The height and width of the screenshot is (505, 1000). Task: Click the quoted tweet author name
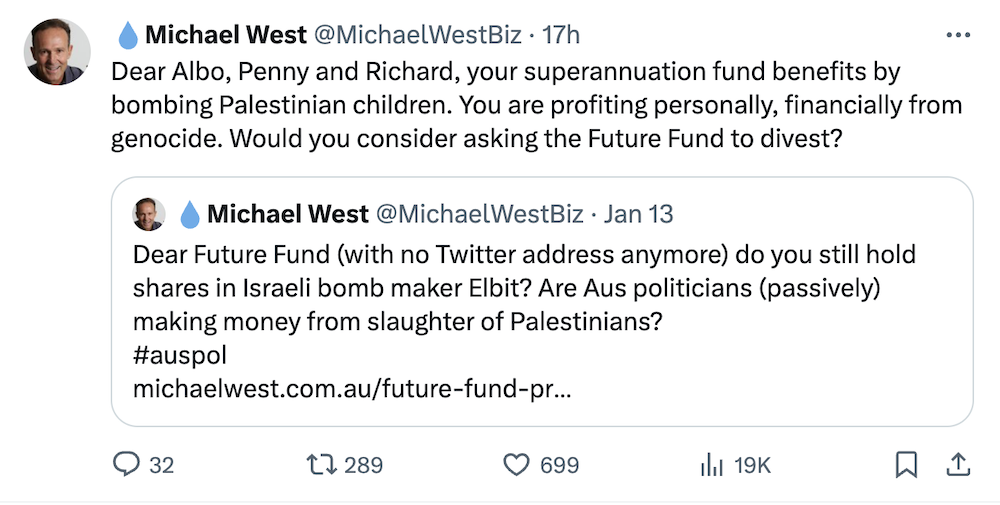click(287, 214)
